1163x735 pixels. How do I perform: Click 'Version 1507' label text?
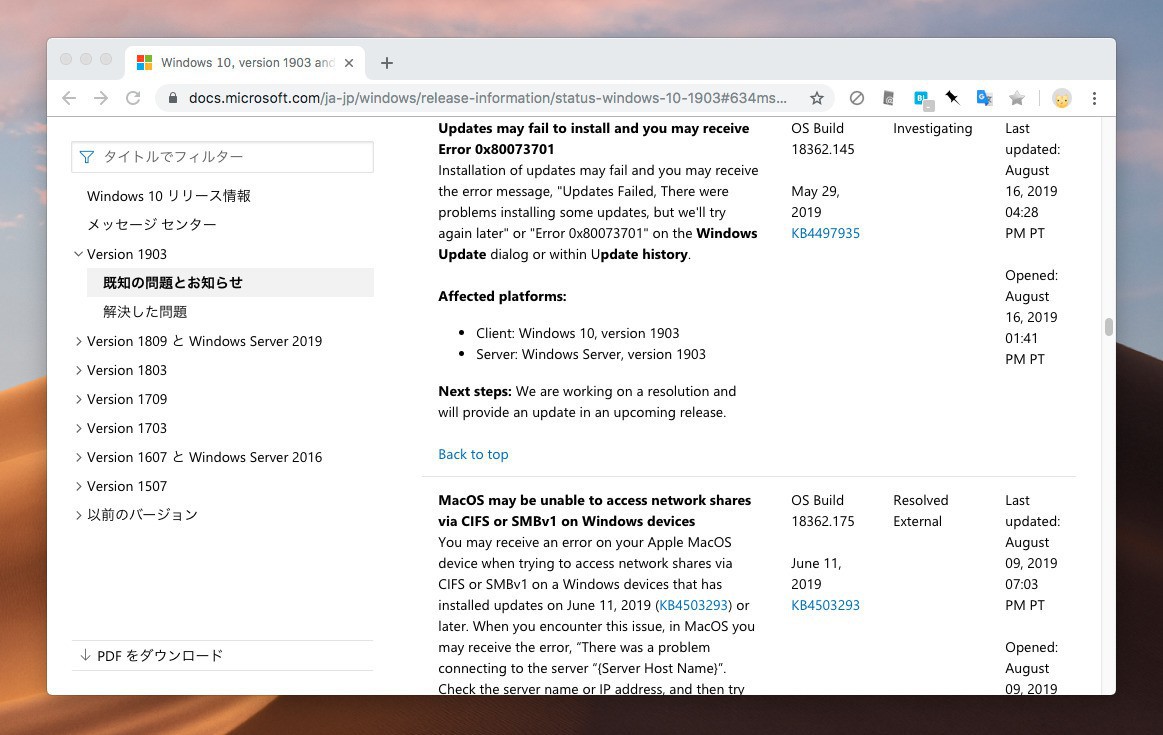127,486
